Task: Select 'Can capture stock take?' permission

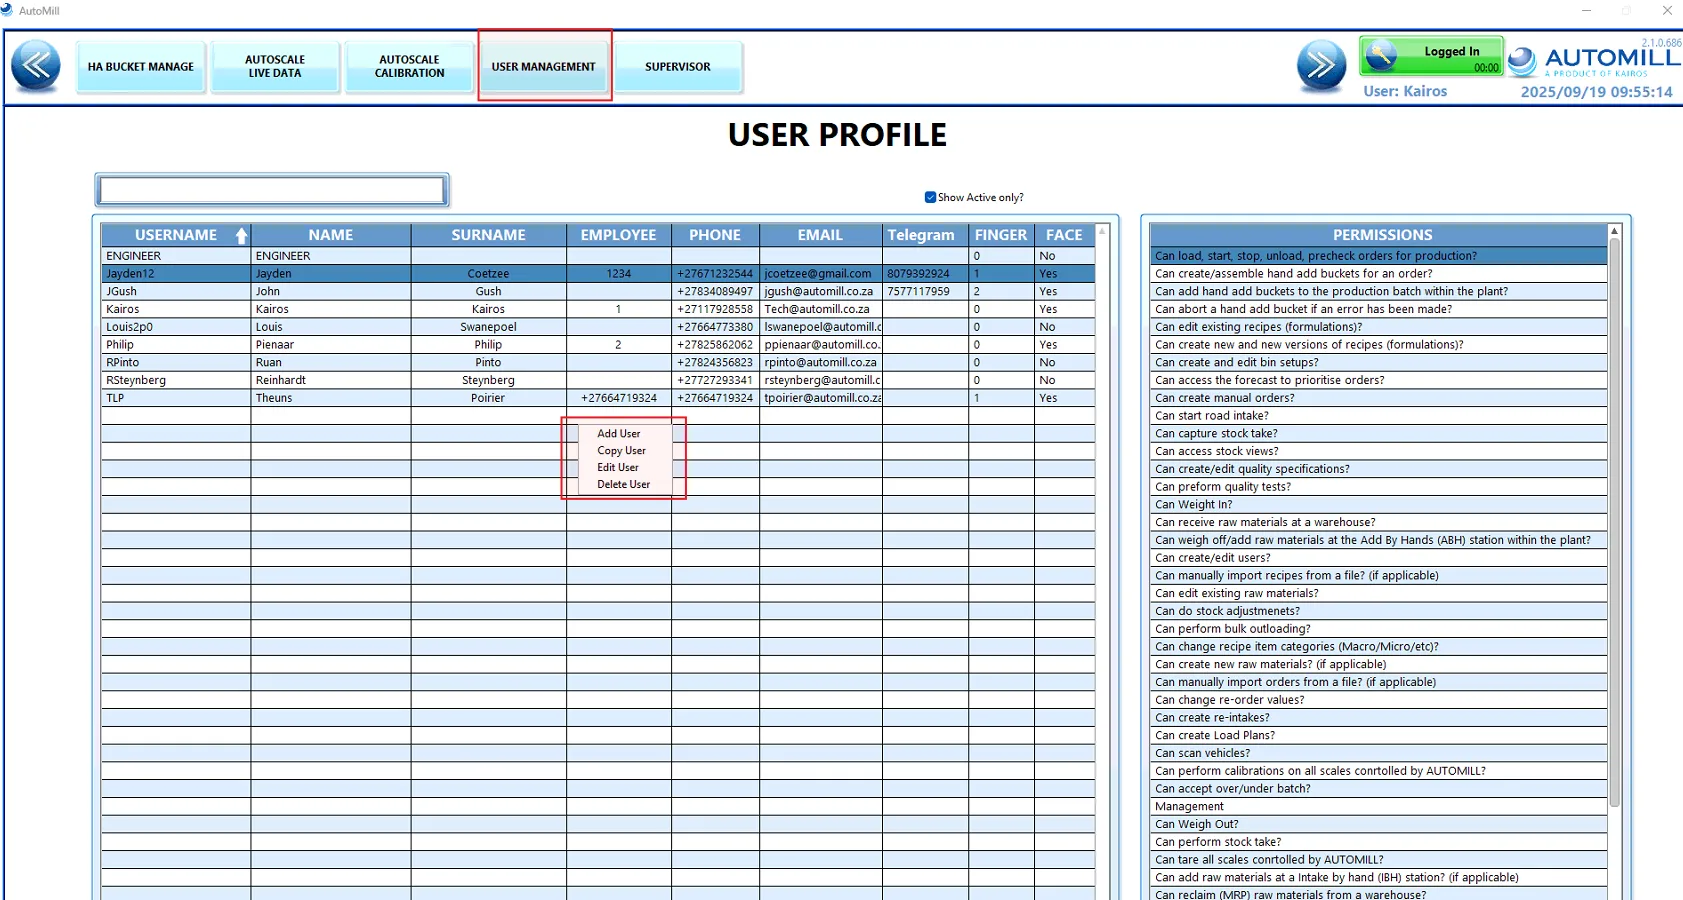Action: (x=1379, y=434)
